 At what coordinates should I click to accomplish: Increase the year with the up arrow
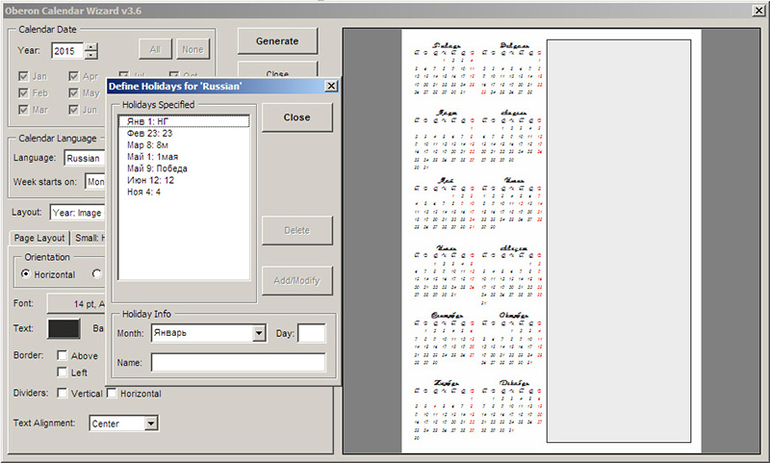(92, 45)
